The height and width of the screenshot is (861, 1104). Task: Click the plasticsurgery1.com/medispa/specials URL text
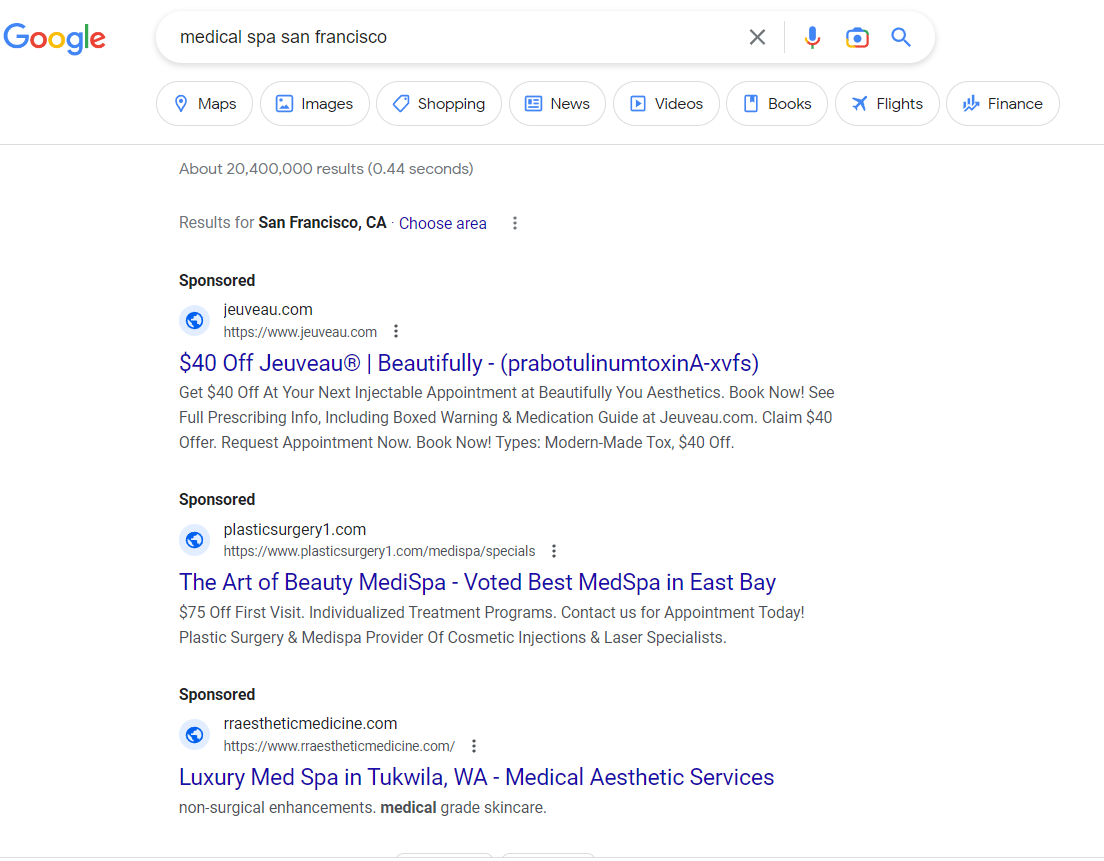(x=379, y=551)
